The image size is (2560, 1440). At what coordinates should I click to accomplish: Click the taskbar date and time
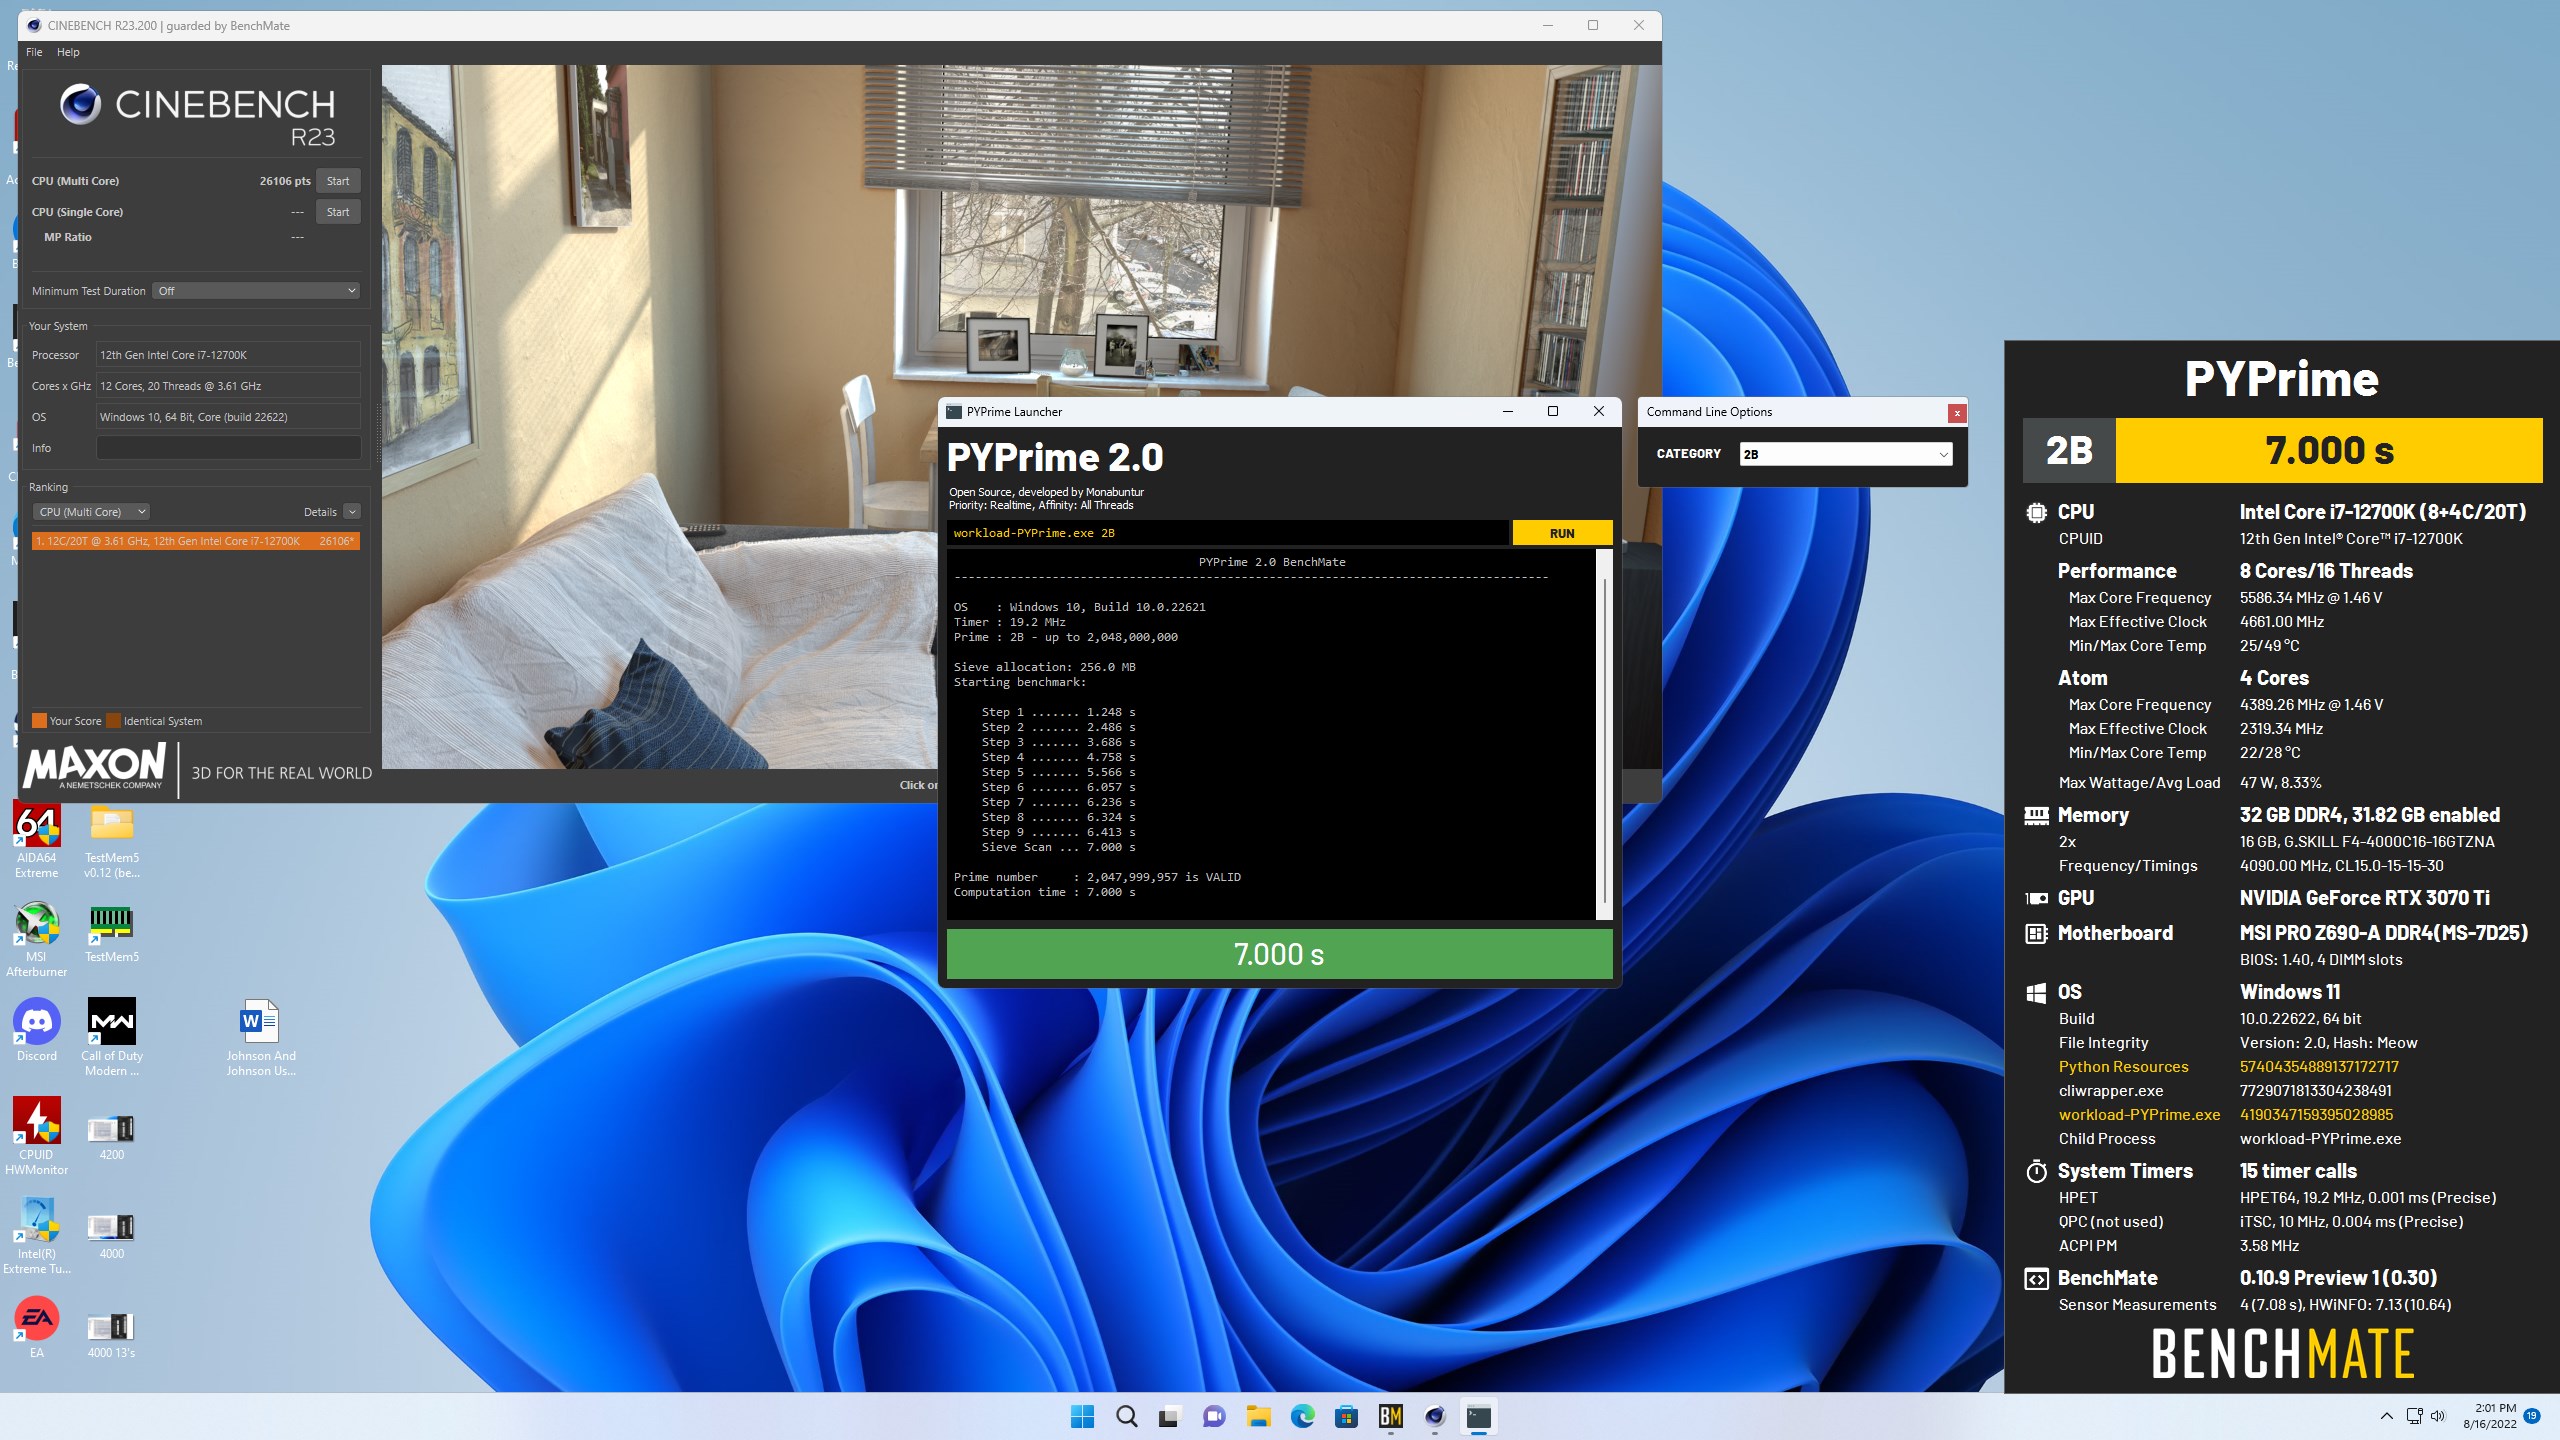2489,1416
